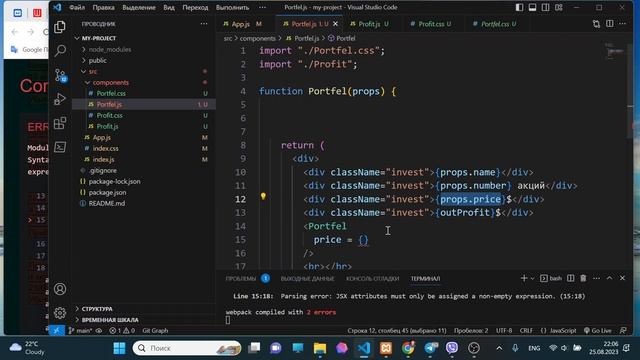Open the Source Control view
Screen dimensions: 640x360
coord(60,75)
